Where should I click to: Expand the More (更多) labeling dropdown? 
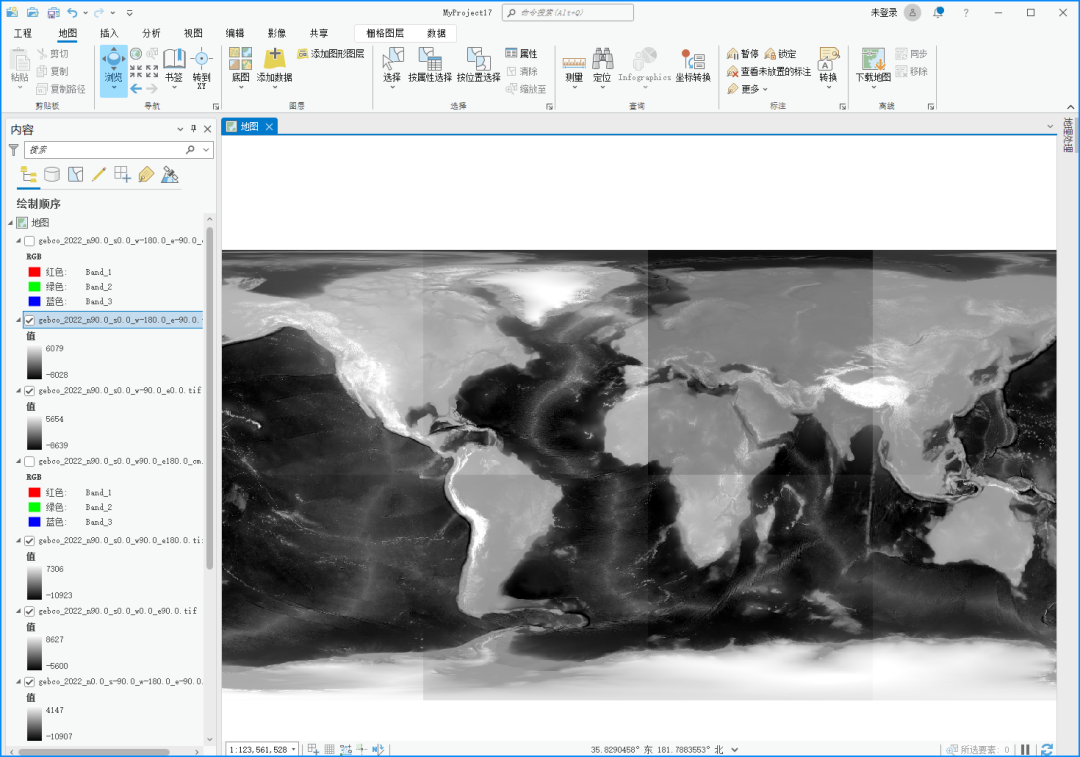coord(748,89)
